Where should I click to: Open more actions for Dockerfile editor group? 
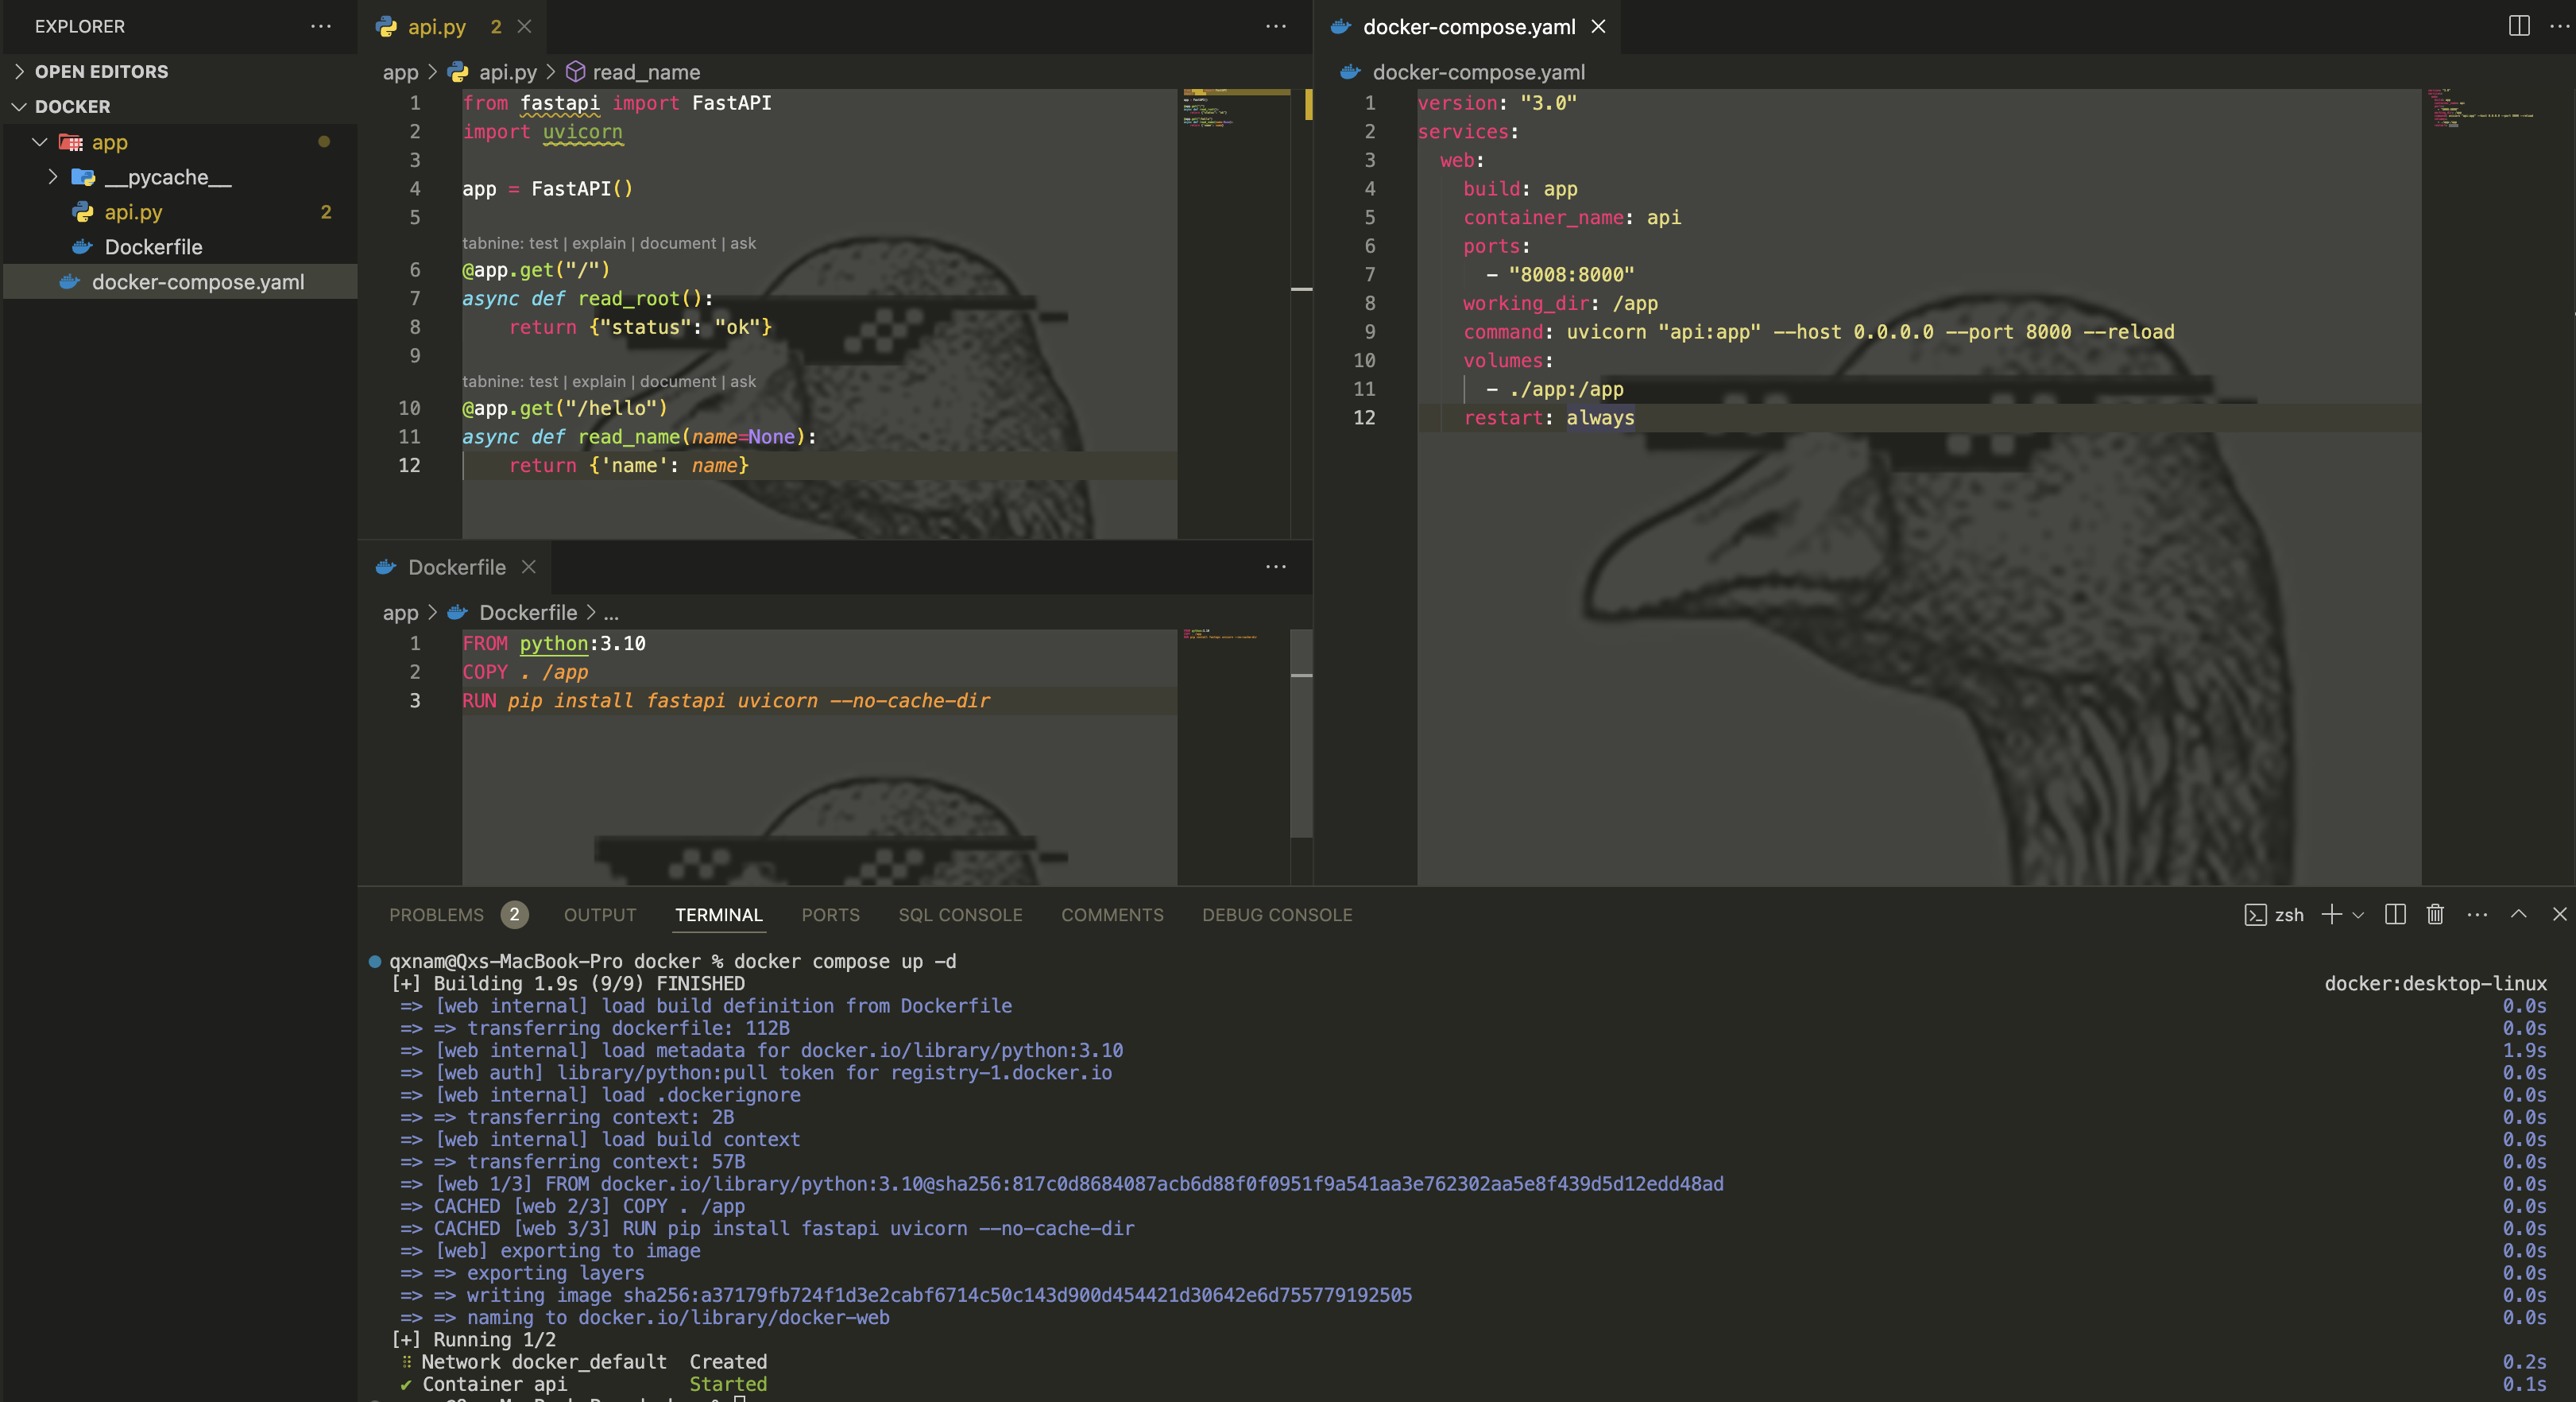coord(1275,567)
